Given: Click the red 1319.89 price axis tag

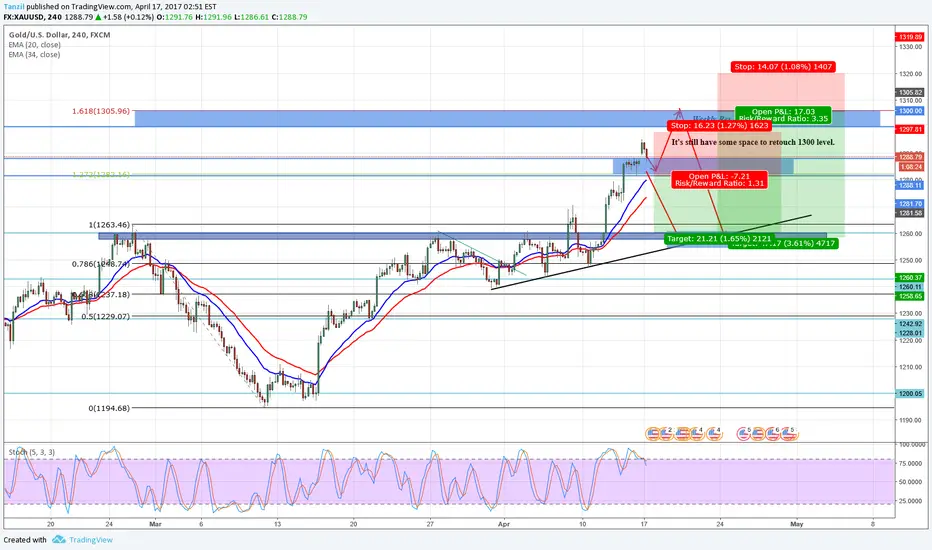Looking at the screenshot, I should tap(910, 37).
